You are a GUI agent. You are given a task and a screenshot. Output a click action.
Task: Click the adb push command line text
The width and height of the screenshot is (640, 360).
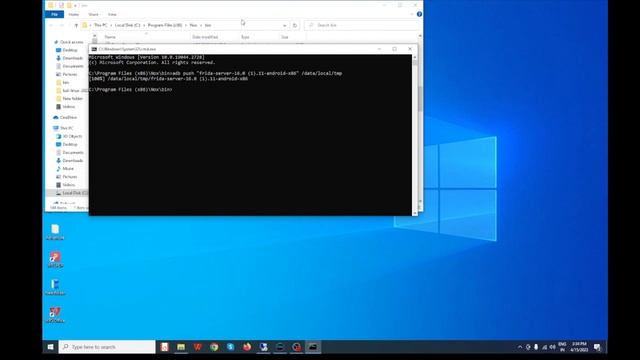point(216,73)
